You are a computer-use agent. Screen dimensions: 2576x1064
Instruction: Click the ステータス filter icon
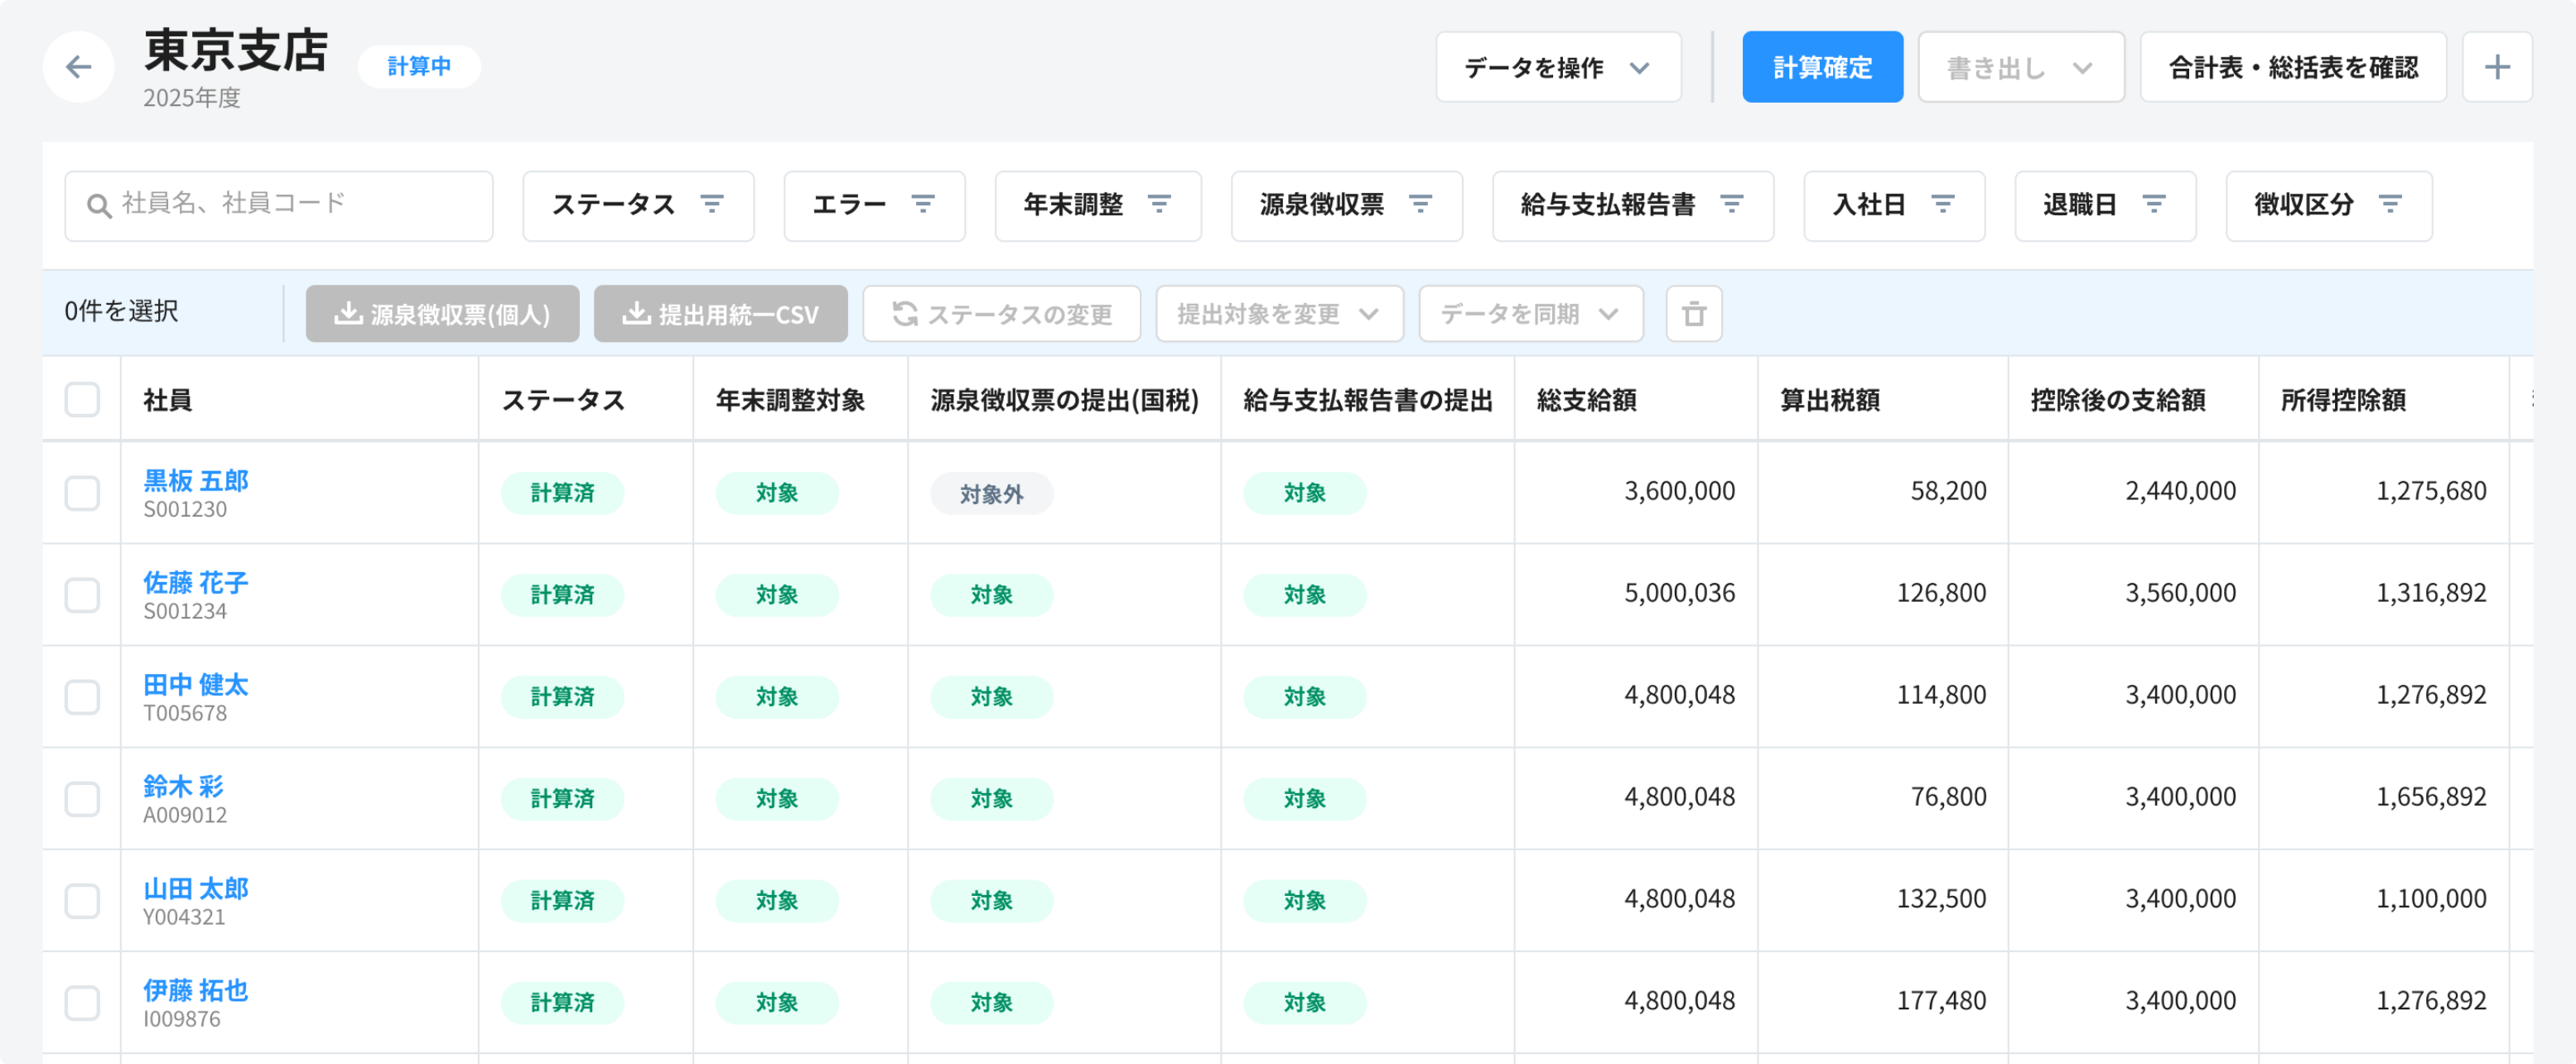tap(712, 205)
